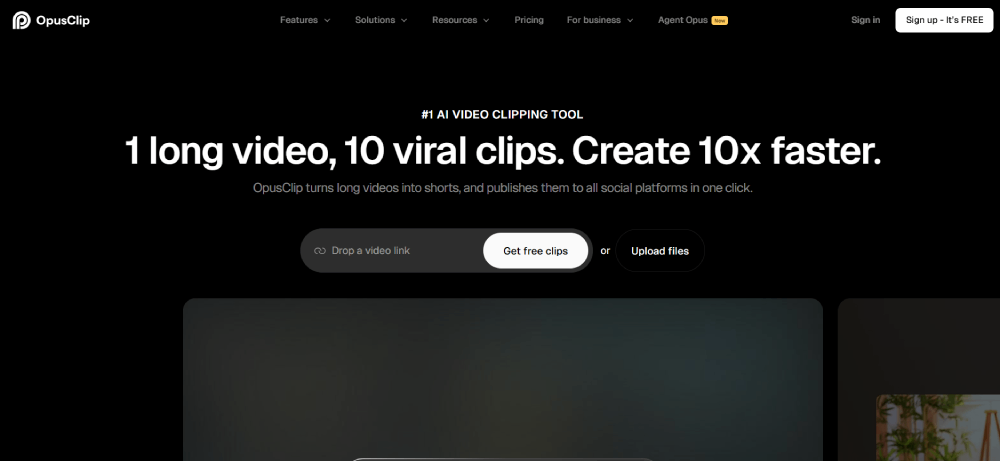Click the subtitle "OpusClip turns long videos into shorts"

tap(355, 188)
